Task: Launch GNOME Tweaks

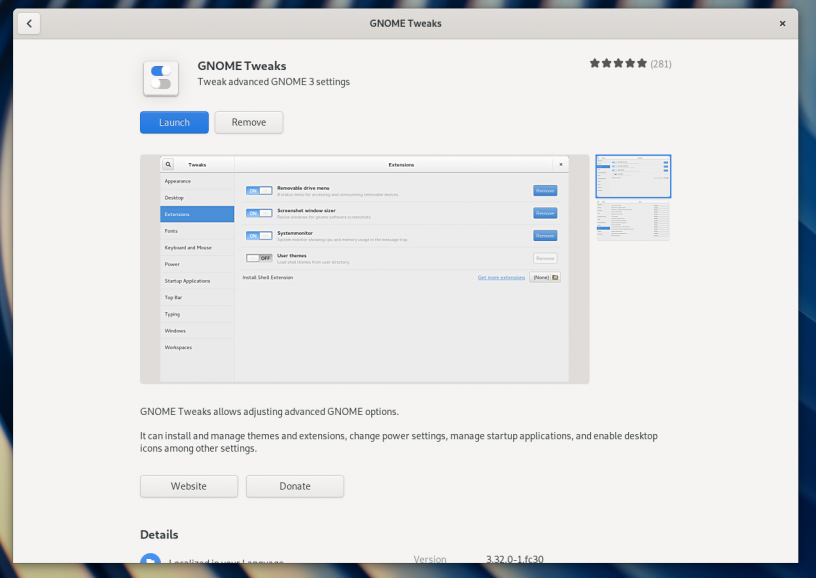Action: 174,122
